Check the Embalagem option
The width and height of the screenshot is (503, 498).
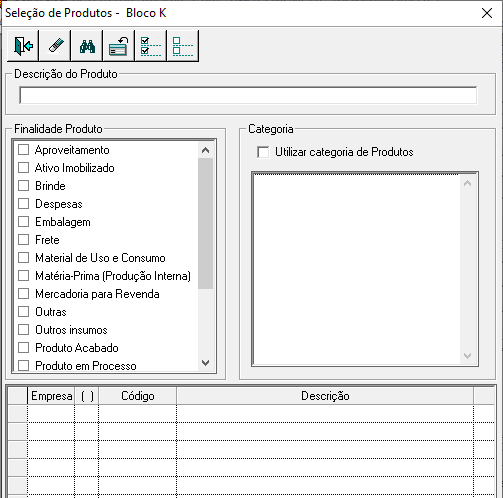click(23, 222)
